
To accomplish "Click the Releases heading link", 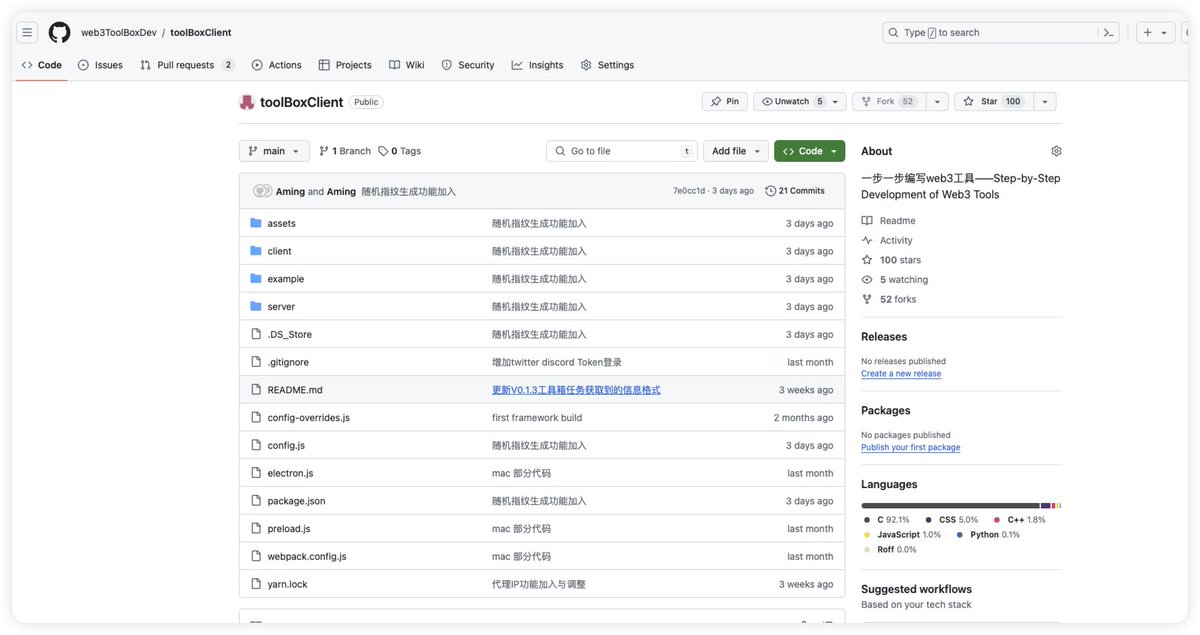I will pyautogui.click(x=884, y=337).
